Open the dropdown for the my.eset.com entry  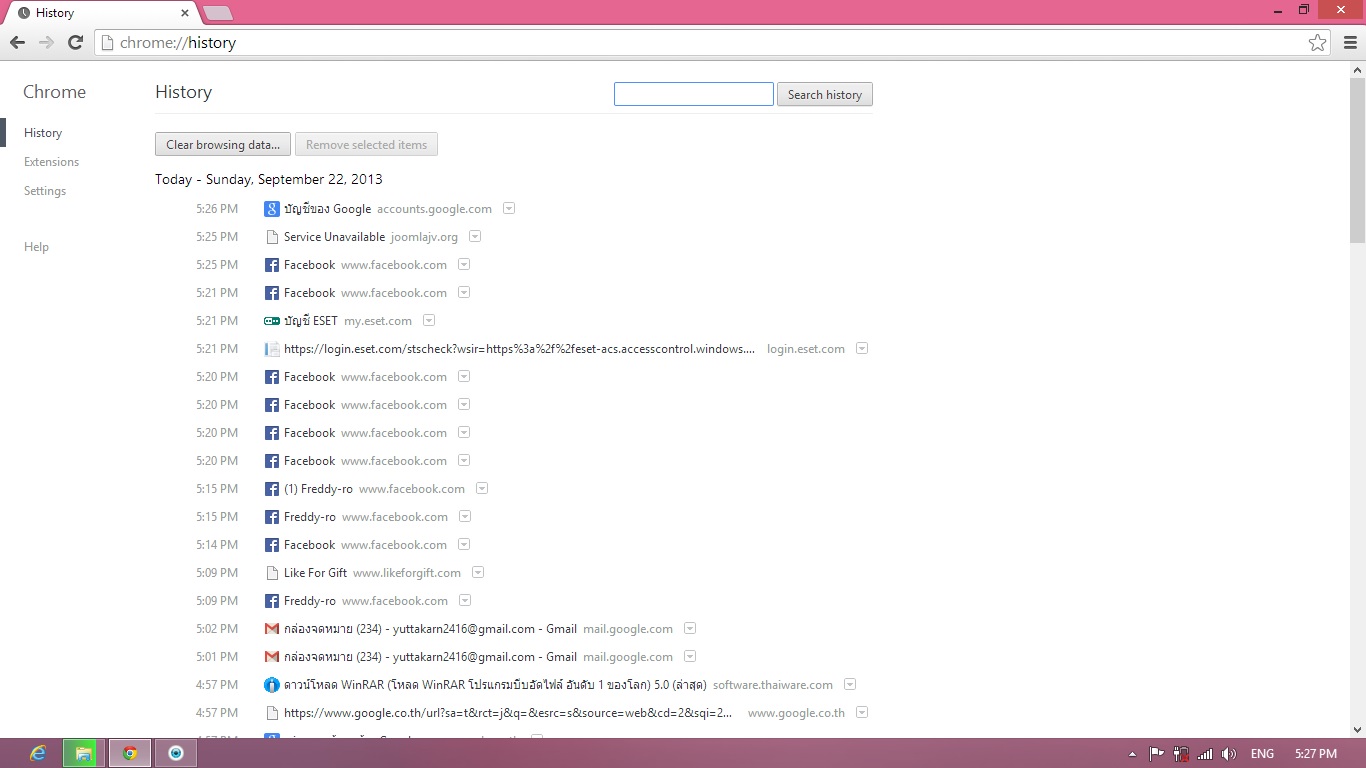coord(429,321)
